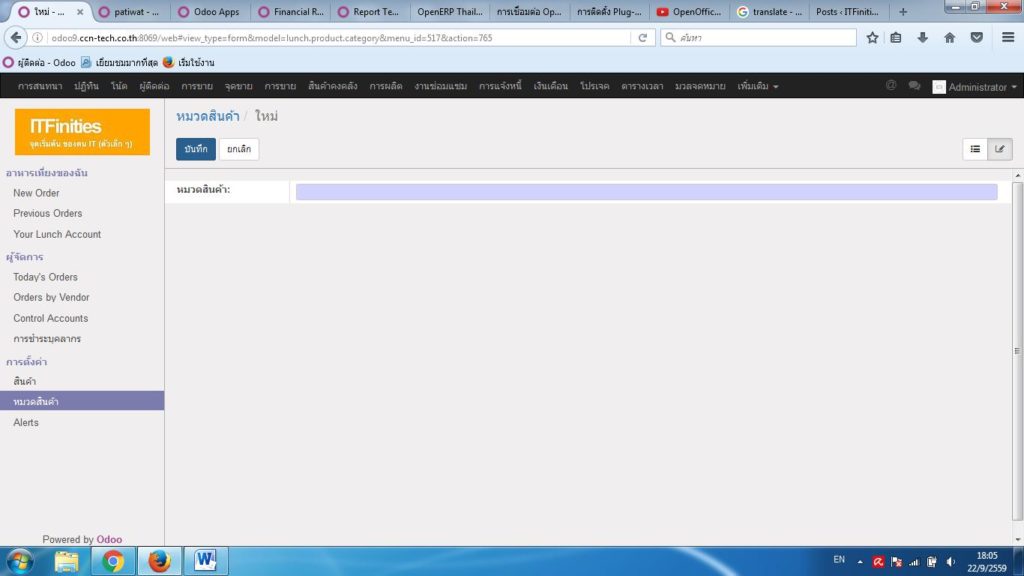1024x576 pixels.
Task: Open the Firefox hamburger menu
Action: point(1007,36)
